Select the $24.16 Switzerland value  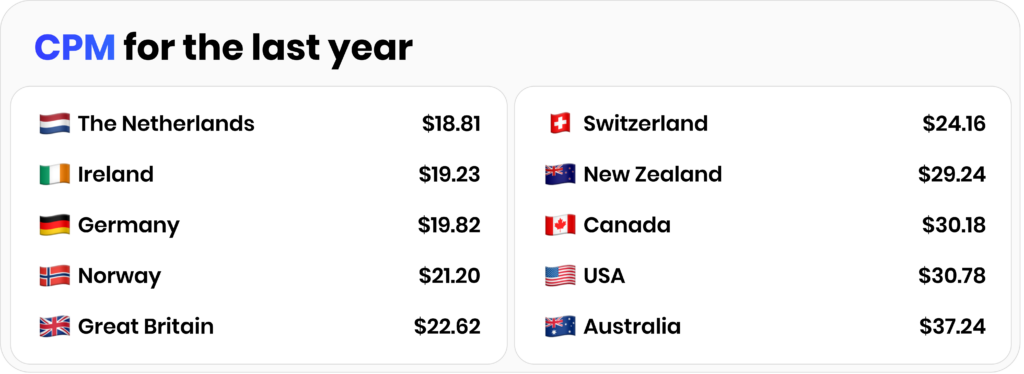point(954,123)
